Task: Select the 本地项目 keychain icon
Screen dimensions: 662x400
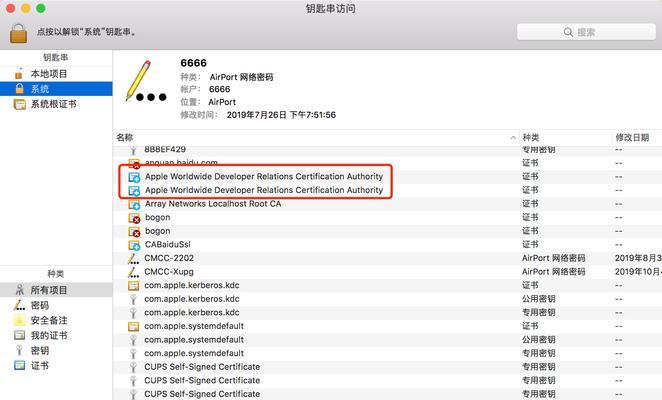Action: [x=19, y=74]
